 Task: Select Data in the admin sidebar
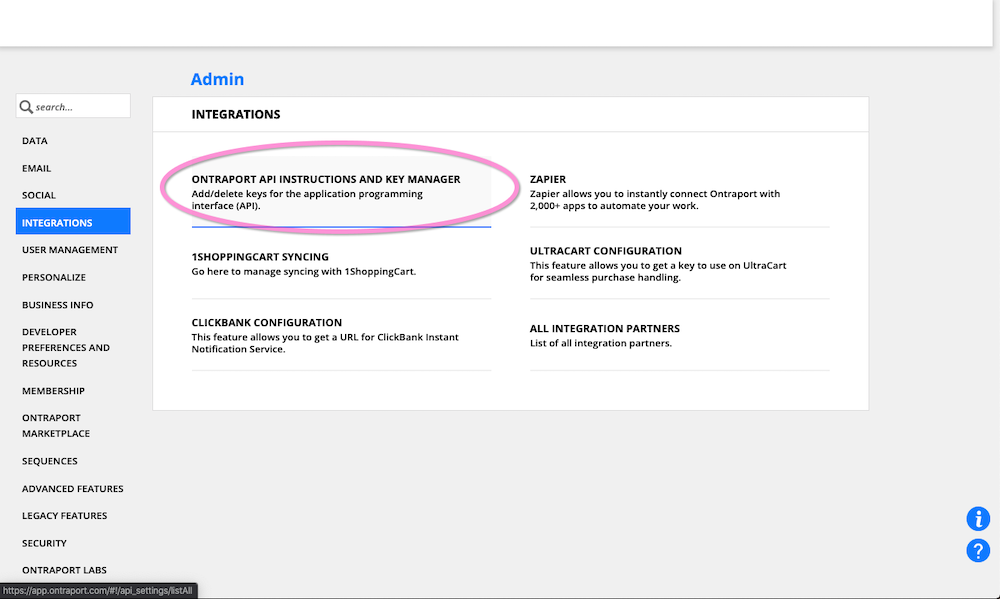pos(35,141)
